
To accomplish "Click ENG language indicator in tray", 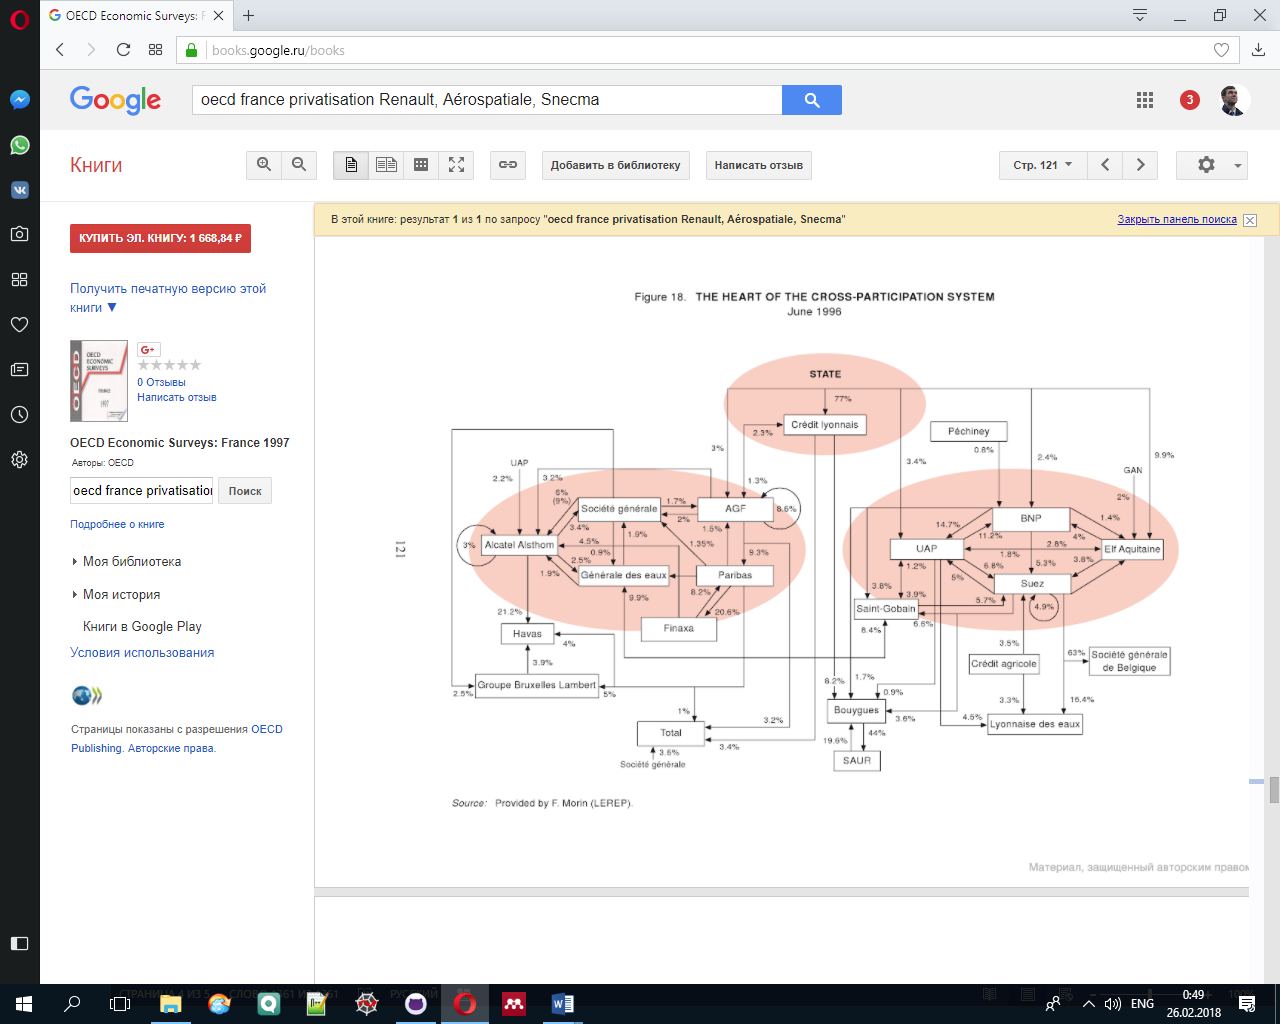I will [1142, 1004].
